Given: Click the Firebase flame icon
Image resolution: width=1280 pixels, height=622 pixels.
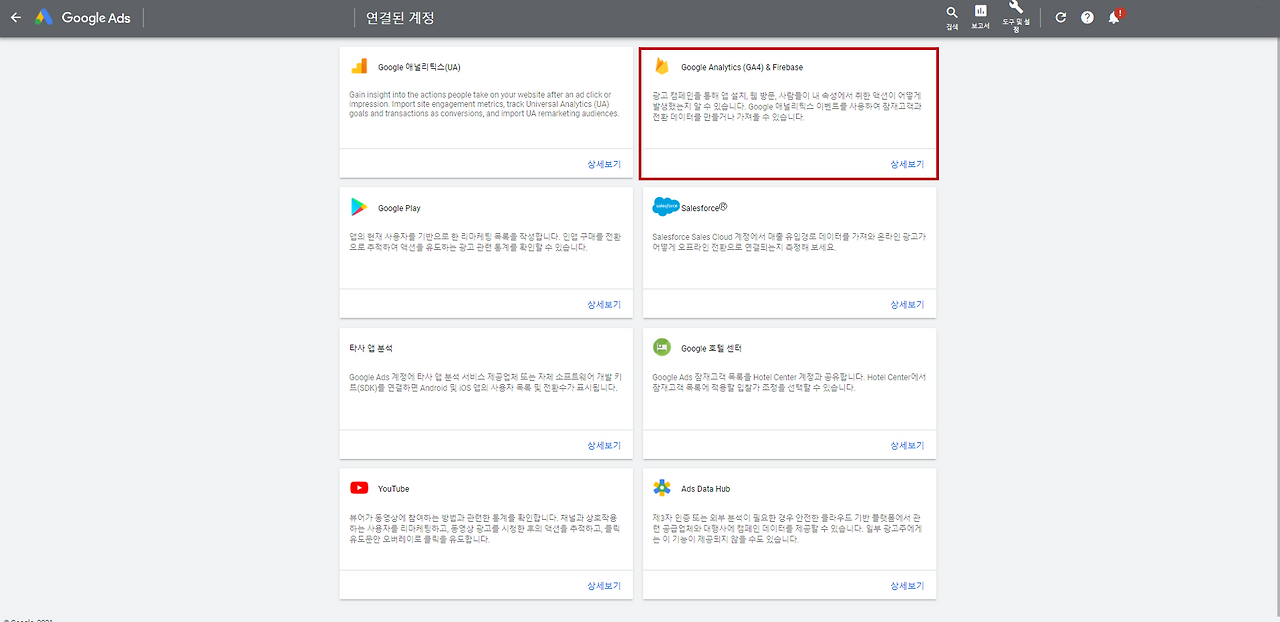Looking at the screenshot, I should tap(661, 67).
